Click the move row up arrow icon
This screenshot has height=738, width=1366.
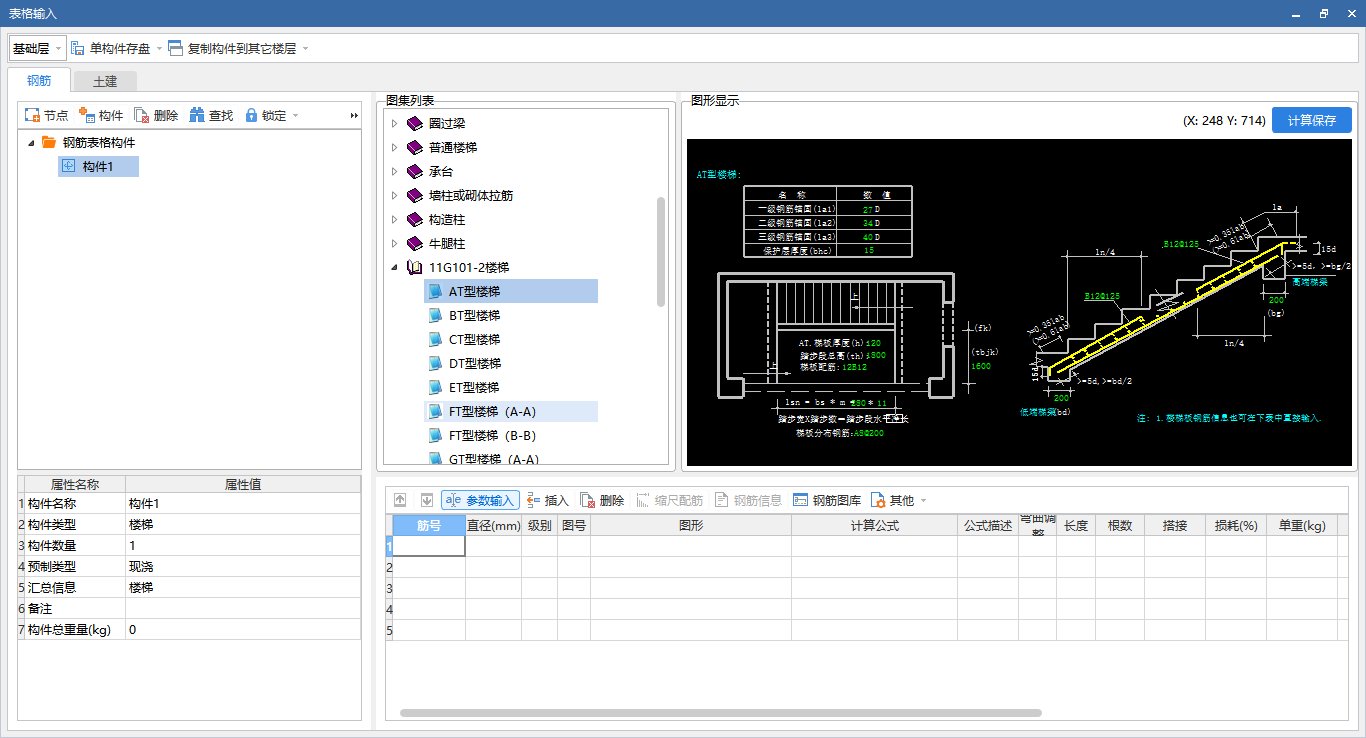click(400, 500)
